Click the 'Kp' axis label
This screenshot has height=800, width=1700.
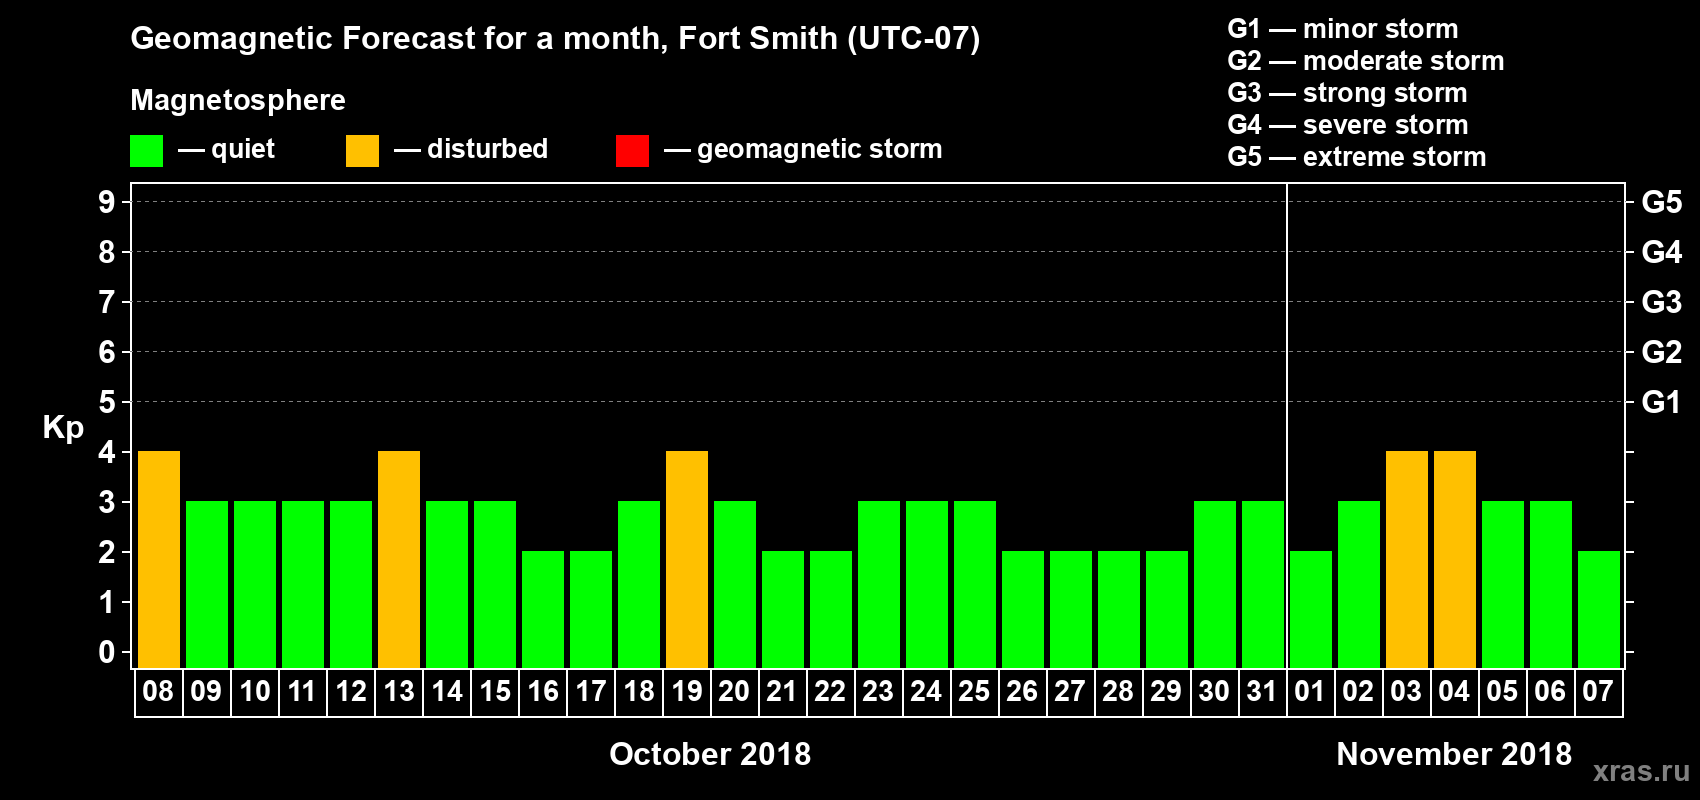tap(63, 429)
